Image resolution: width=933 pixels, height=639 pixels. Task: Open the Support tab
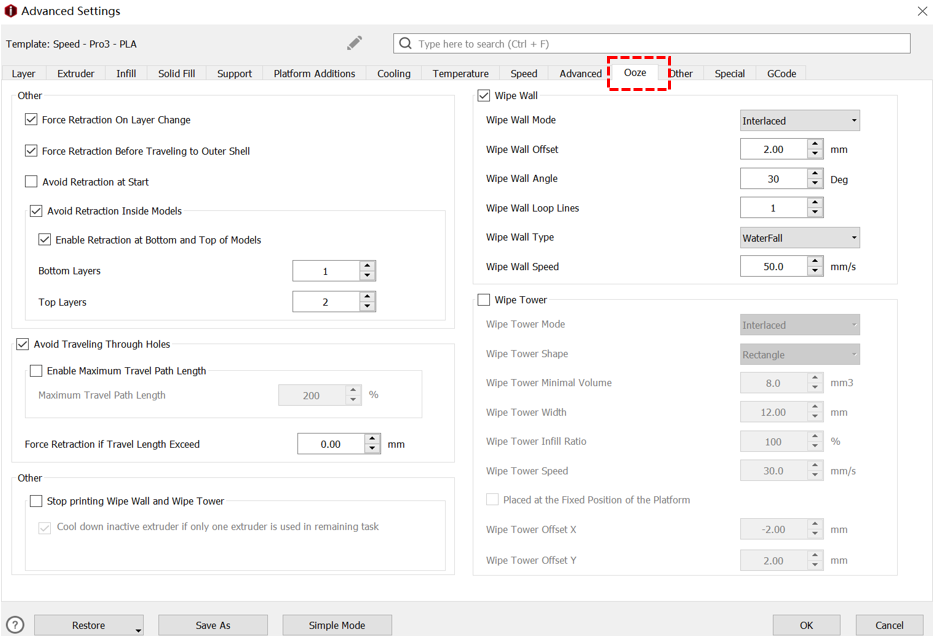tap(234, 74)
